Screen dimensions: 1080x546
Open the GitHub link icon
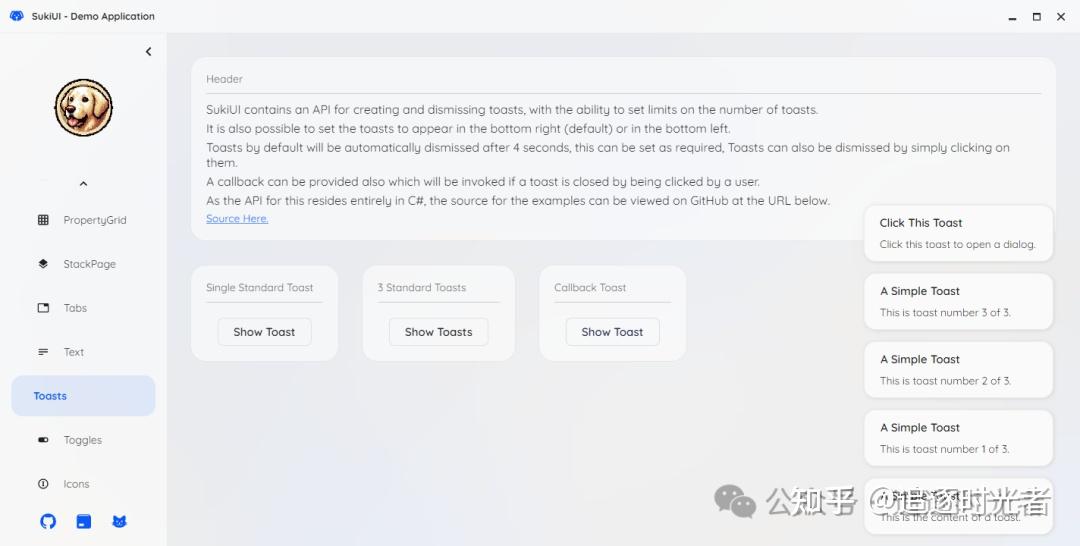tap(48, 521)
